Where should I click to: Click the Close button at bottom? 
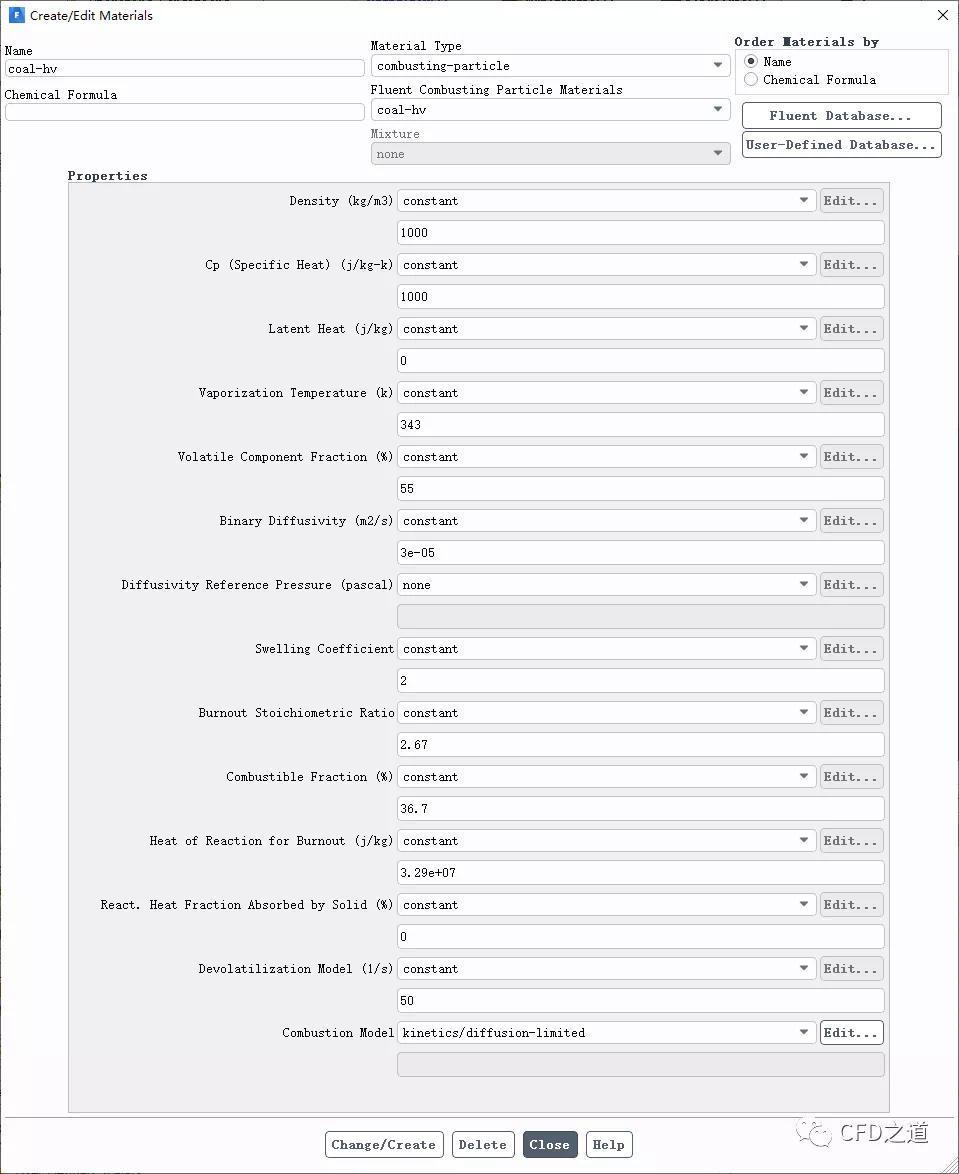(x=549, y=1144)
